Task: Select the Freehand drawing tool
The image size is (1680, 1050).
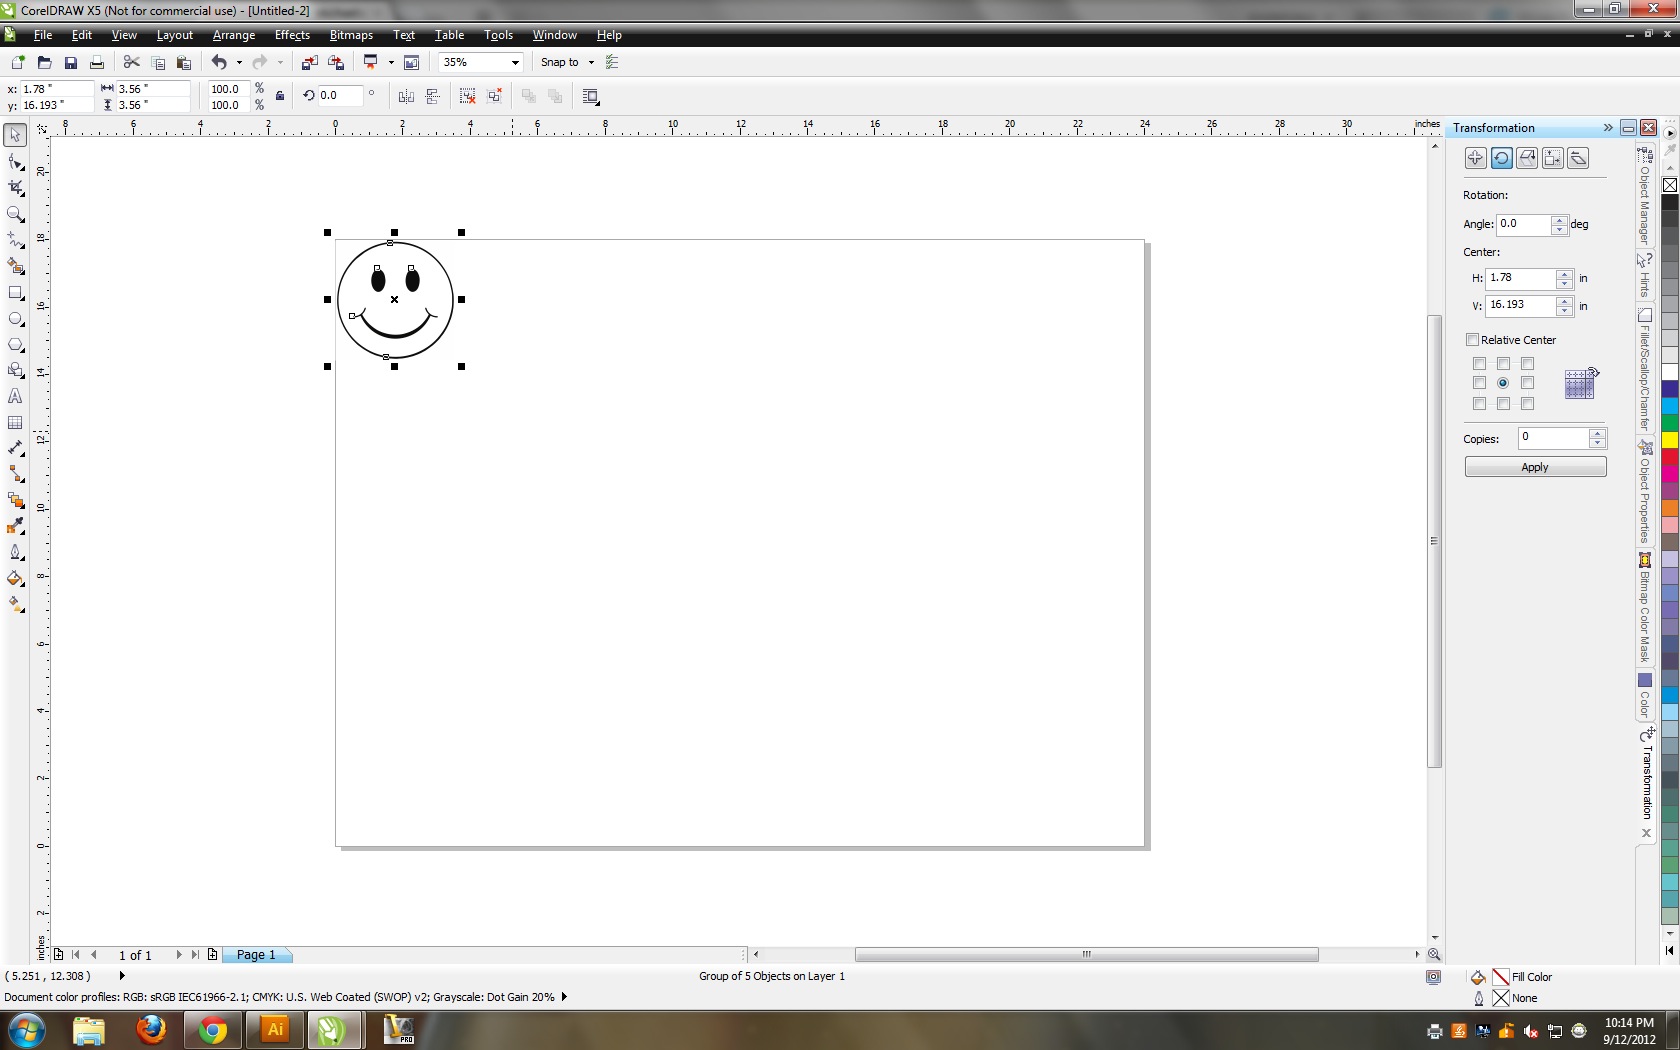Action: pyautogui.click(x=15, y=240)
